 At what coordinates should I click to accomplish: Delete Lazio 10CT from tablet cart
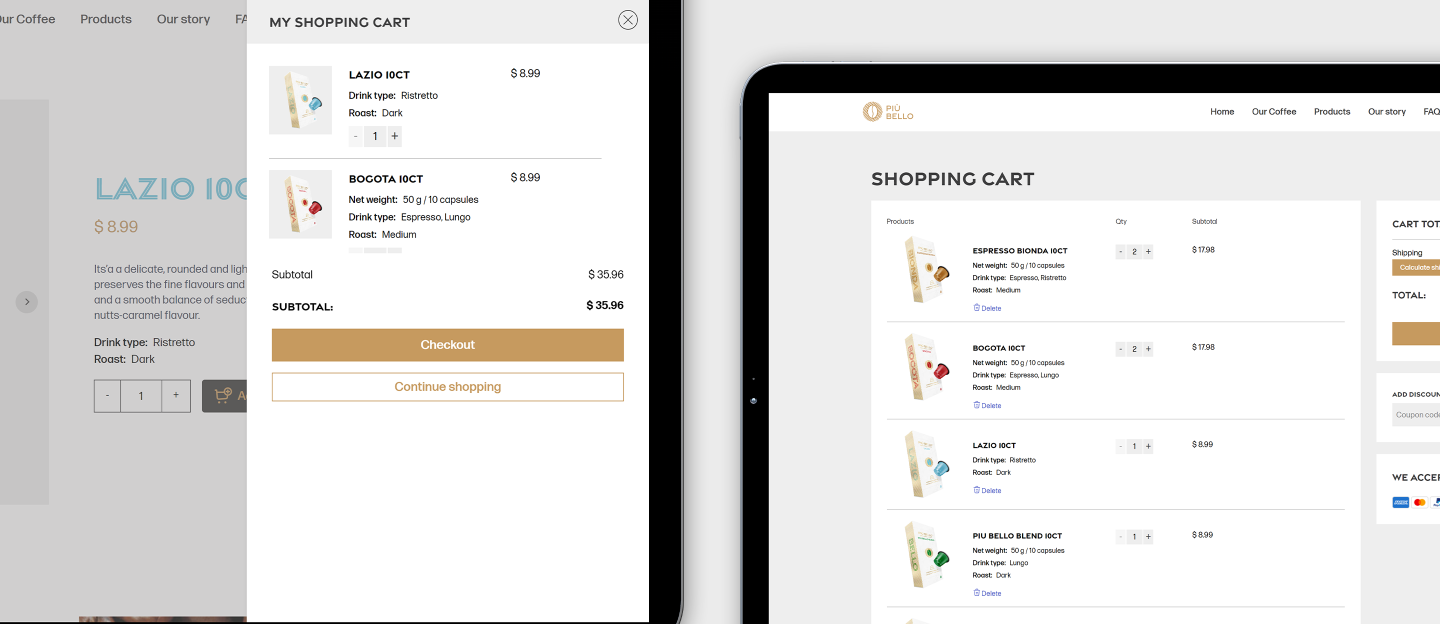point(987,490)
